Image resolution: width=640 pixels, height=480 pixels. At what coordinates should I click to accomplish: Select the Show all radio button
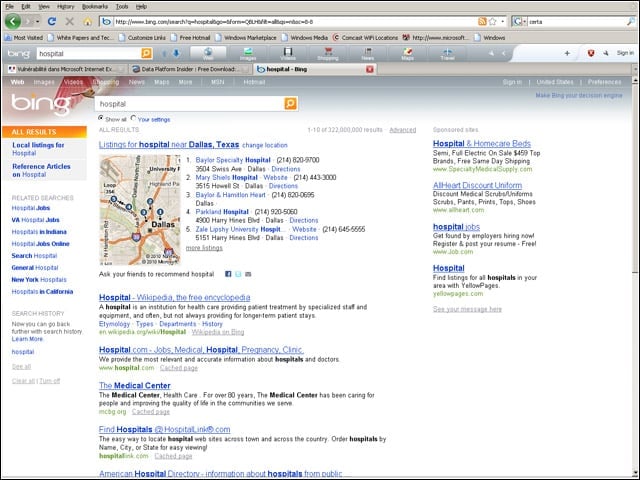(x=100, y=118)
